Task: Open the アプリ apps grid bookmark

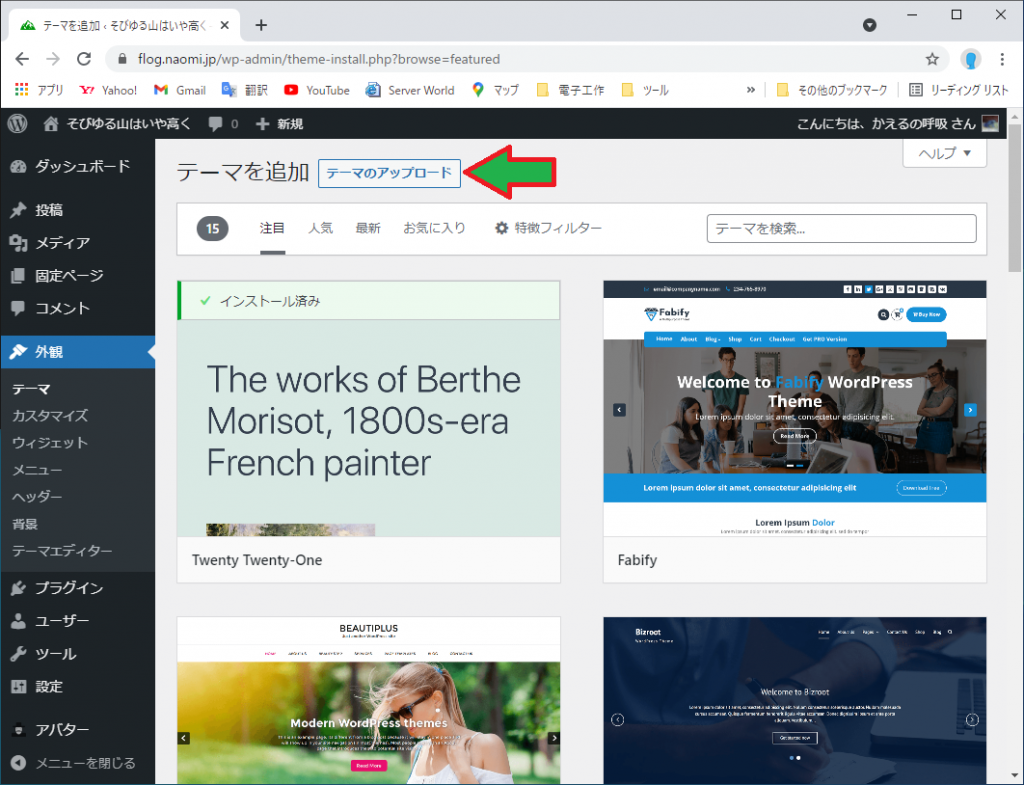Action: coord(39,90)
